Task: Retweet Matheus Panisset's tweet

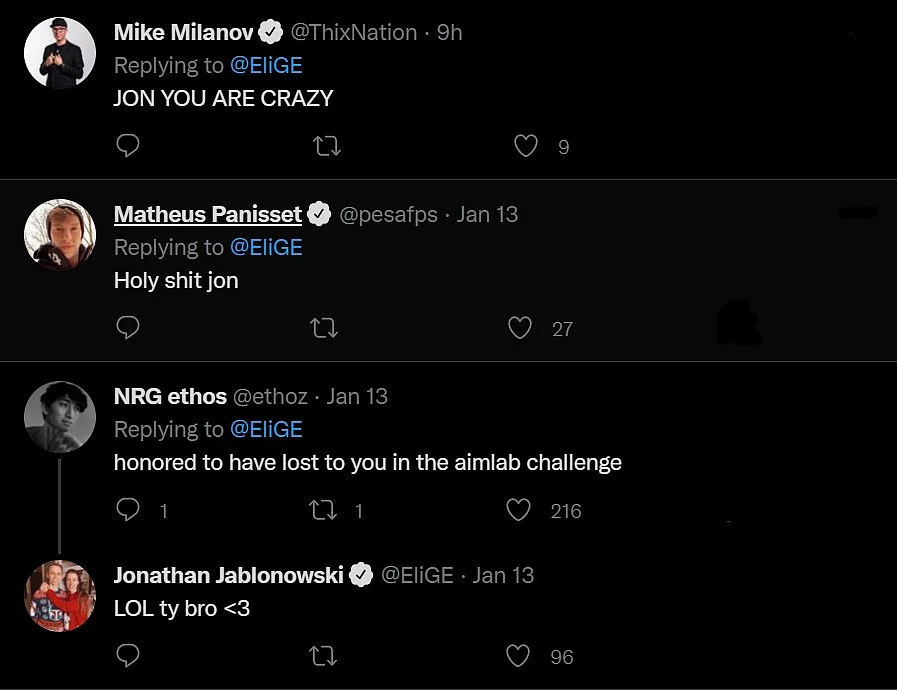Action: coord(324,328)
